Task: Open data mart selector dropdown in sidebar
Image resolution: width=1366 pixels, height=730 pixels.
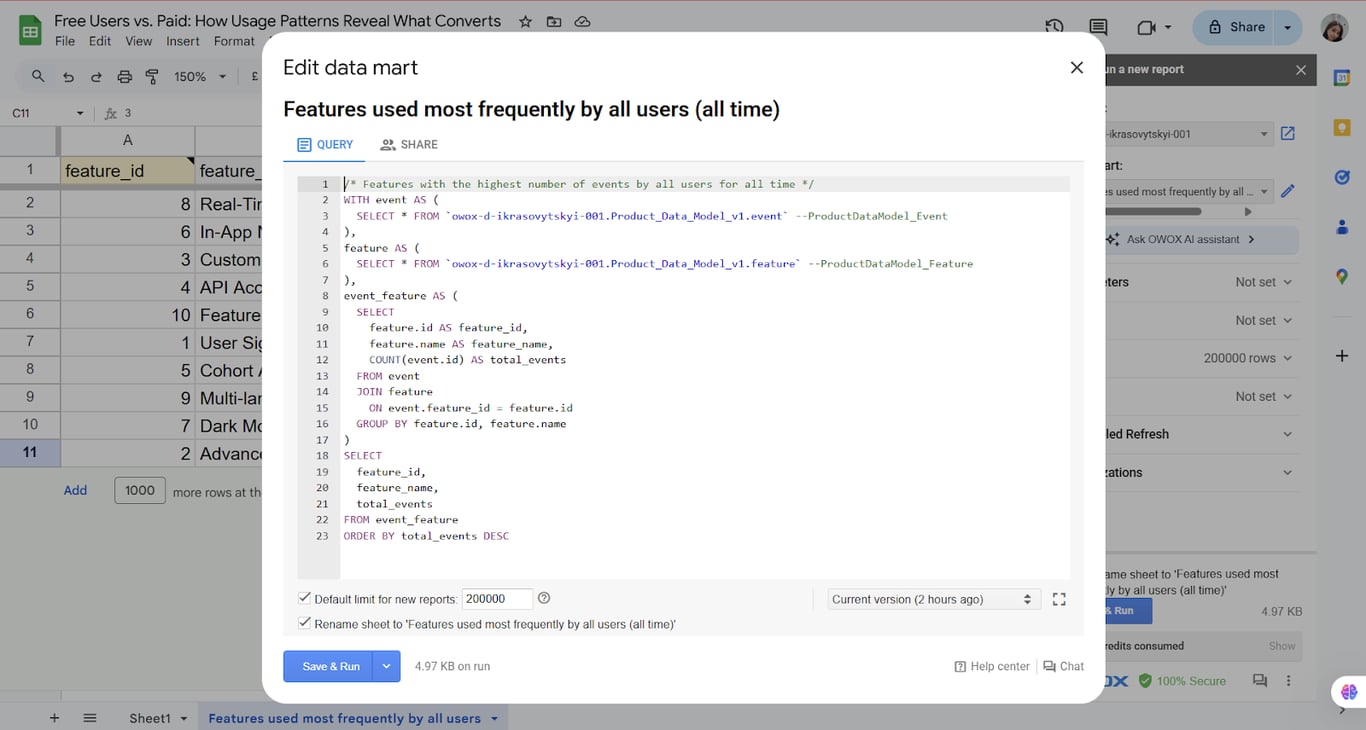Action: (1264, 192)
